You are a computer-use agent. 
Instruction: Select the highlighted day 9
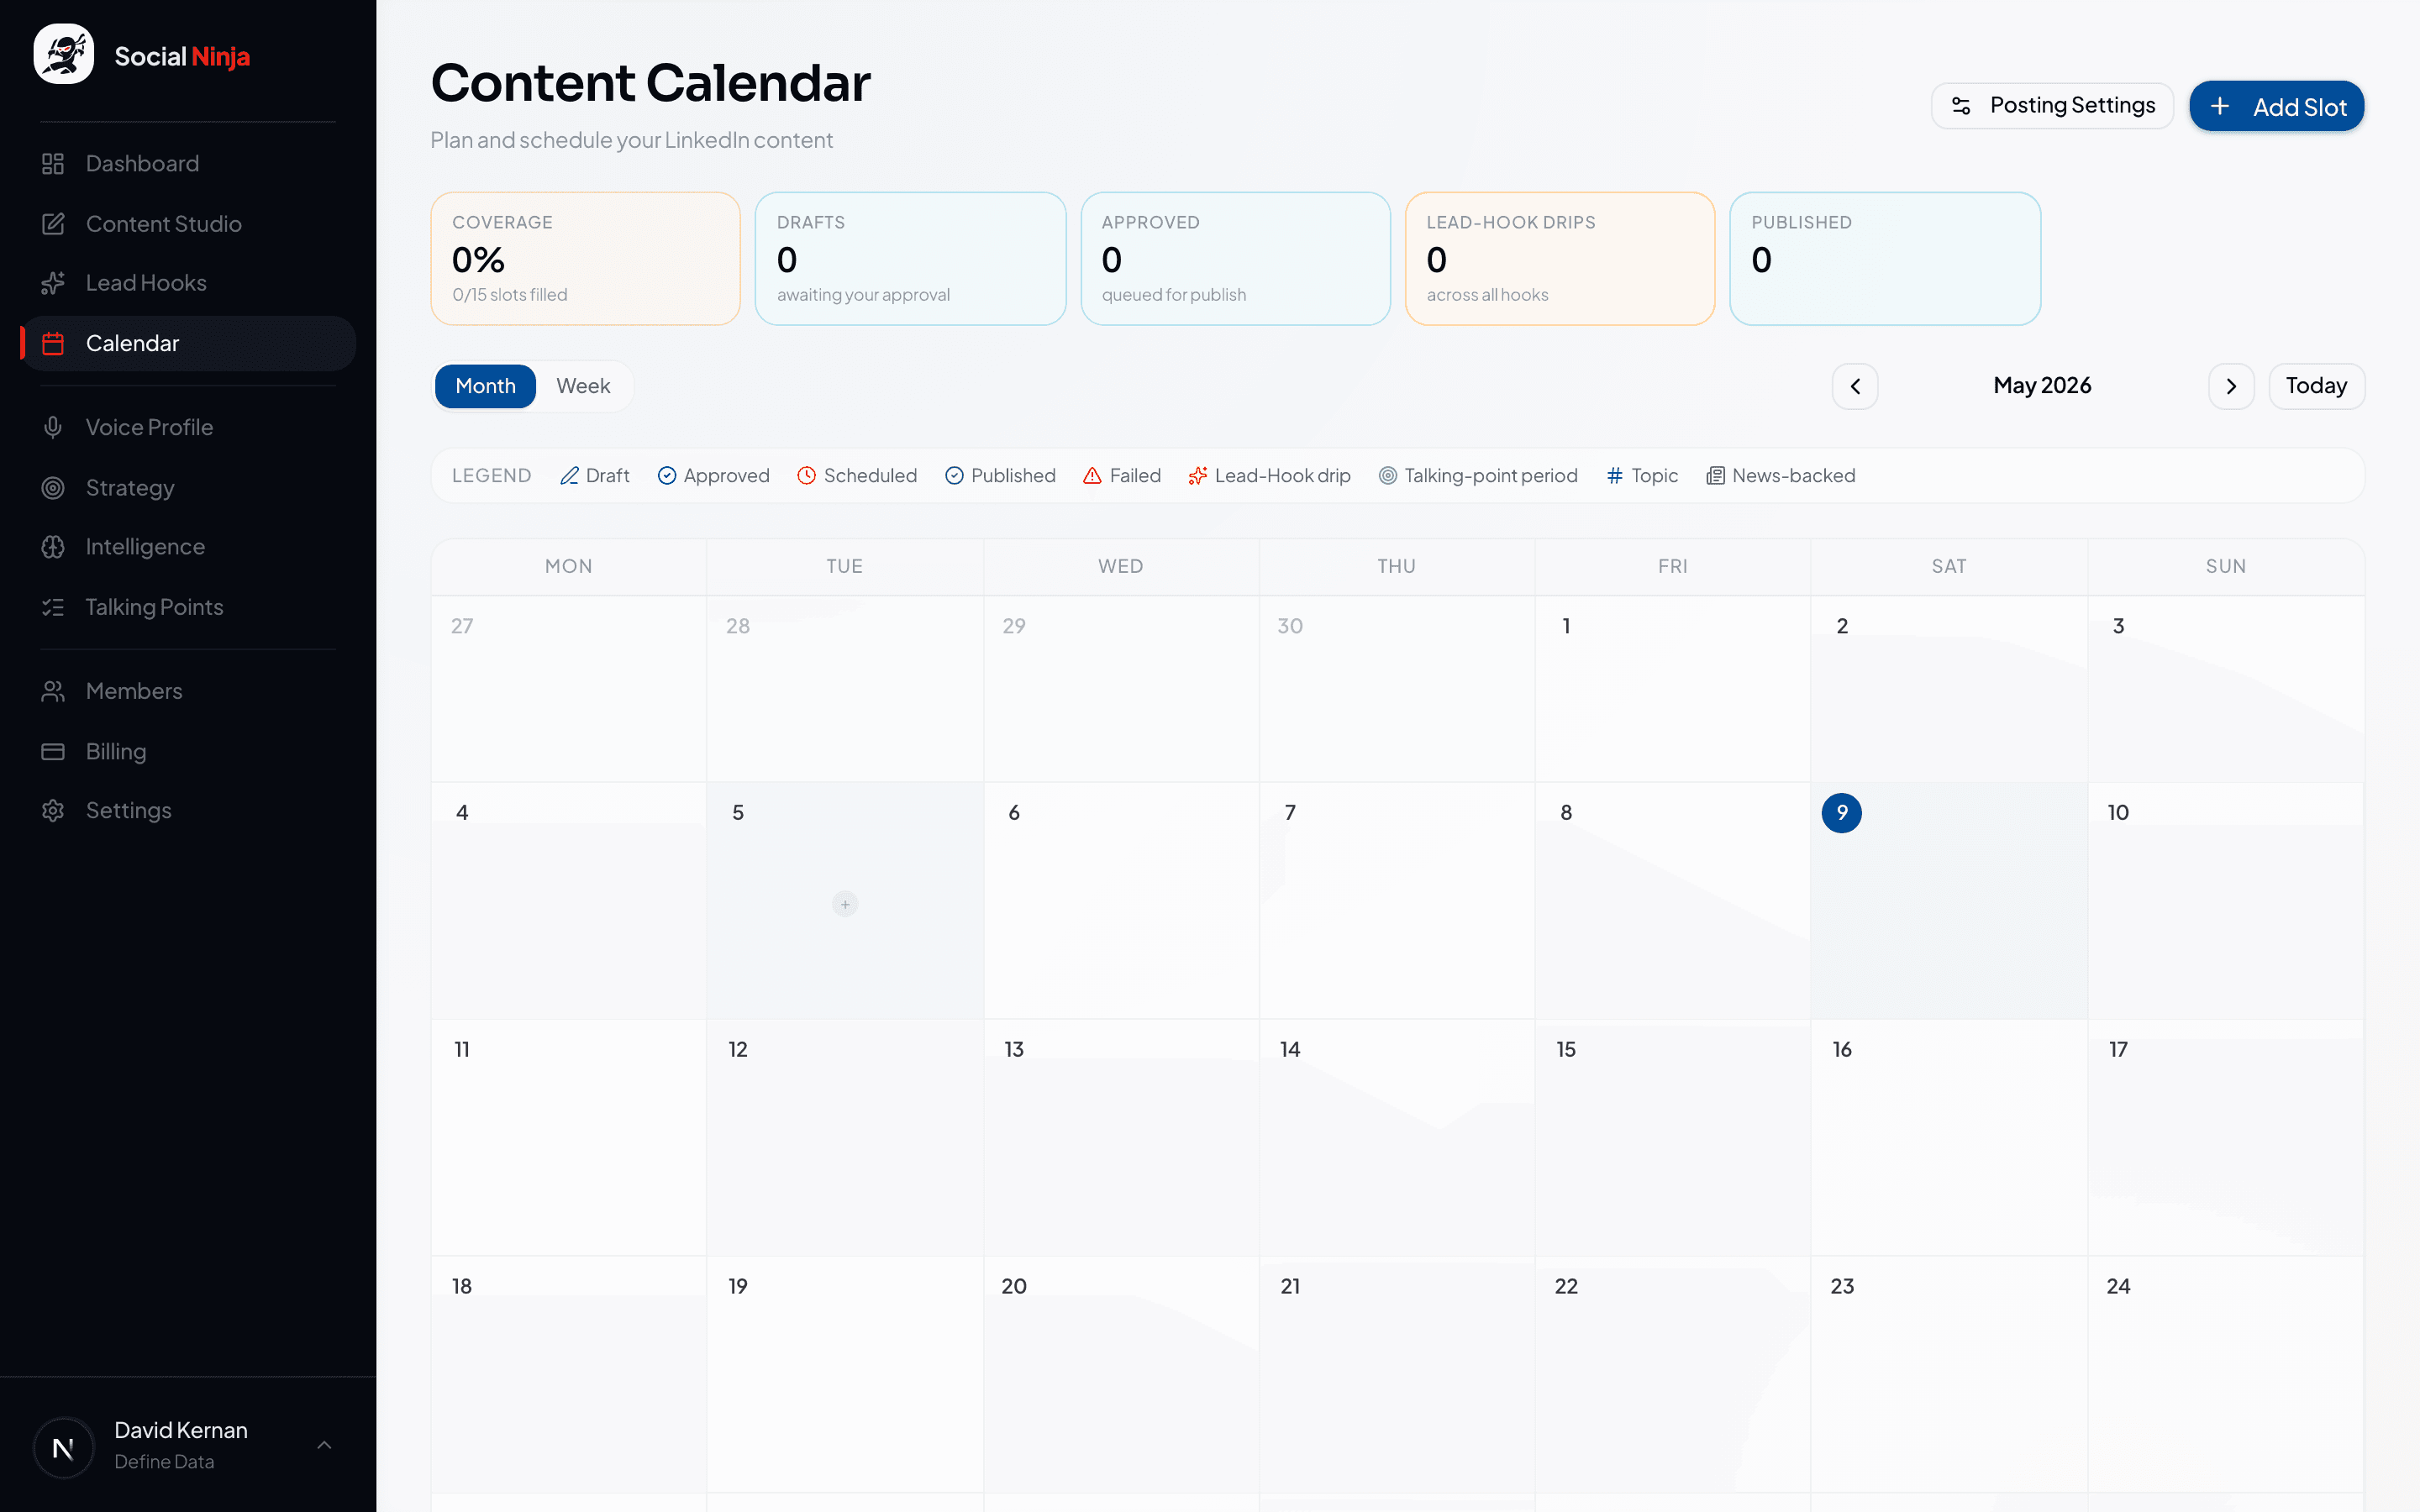(1841, 813)
